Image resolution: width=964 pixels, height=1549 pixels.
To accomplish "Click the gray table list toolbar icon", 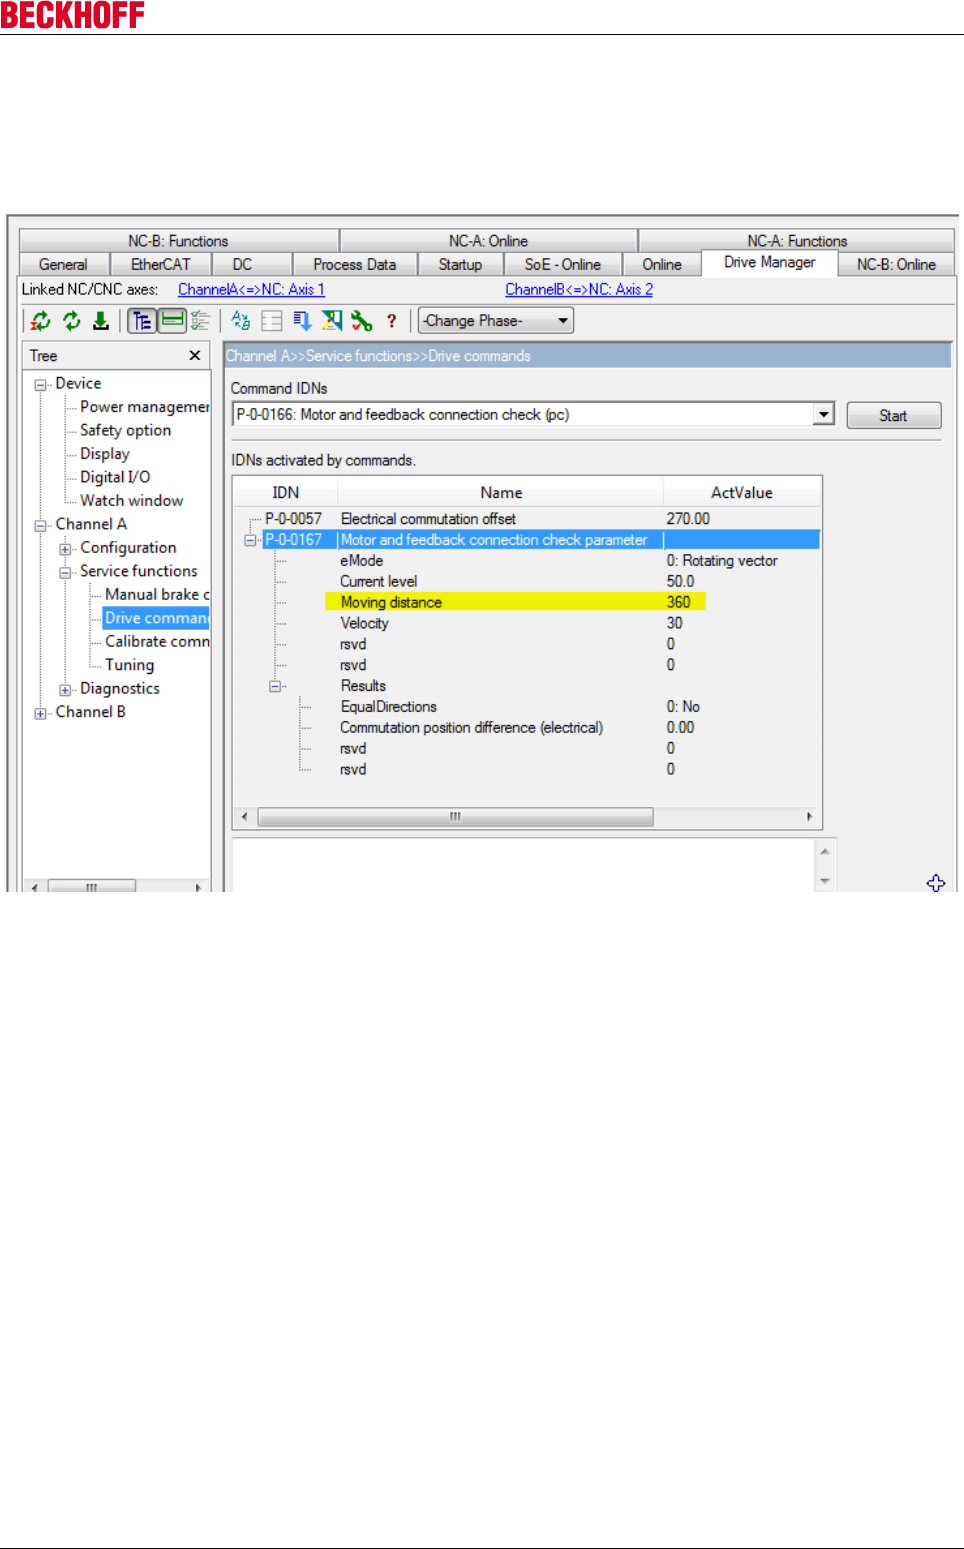I will coord(272,321).
